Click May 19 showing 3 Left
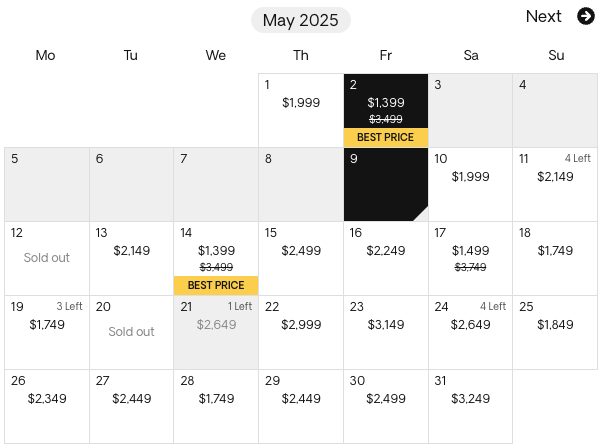The width and height of the screenshot is (602, 448). click(x=47, y=332)
